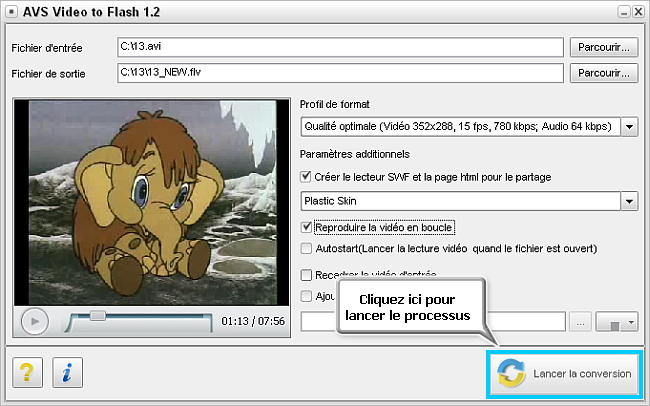Browse for the output file (Parcourir)

click(604, 73)
